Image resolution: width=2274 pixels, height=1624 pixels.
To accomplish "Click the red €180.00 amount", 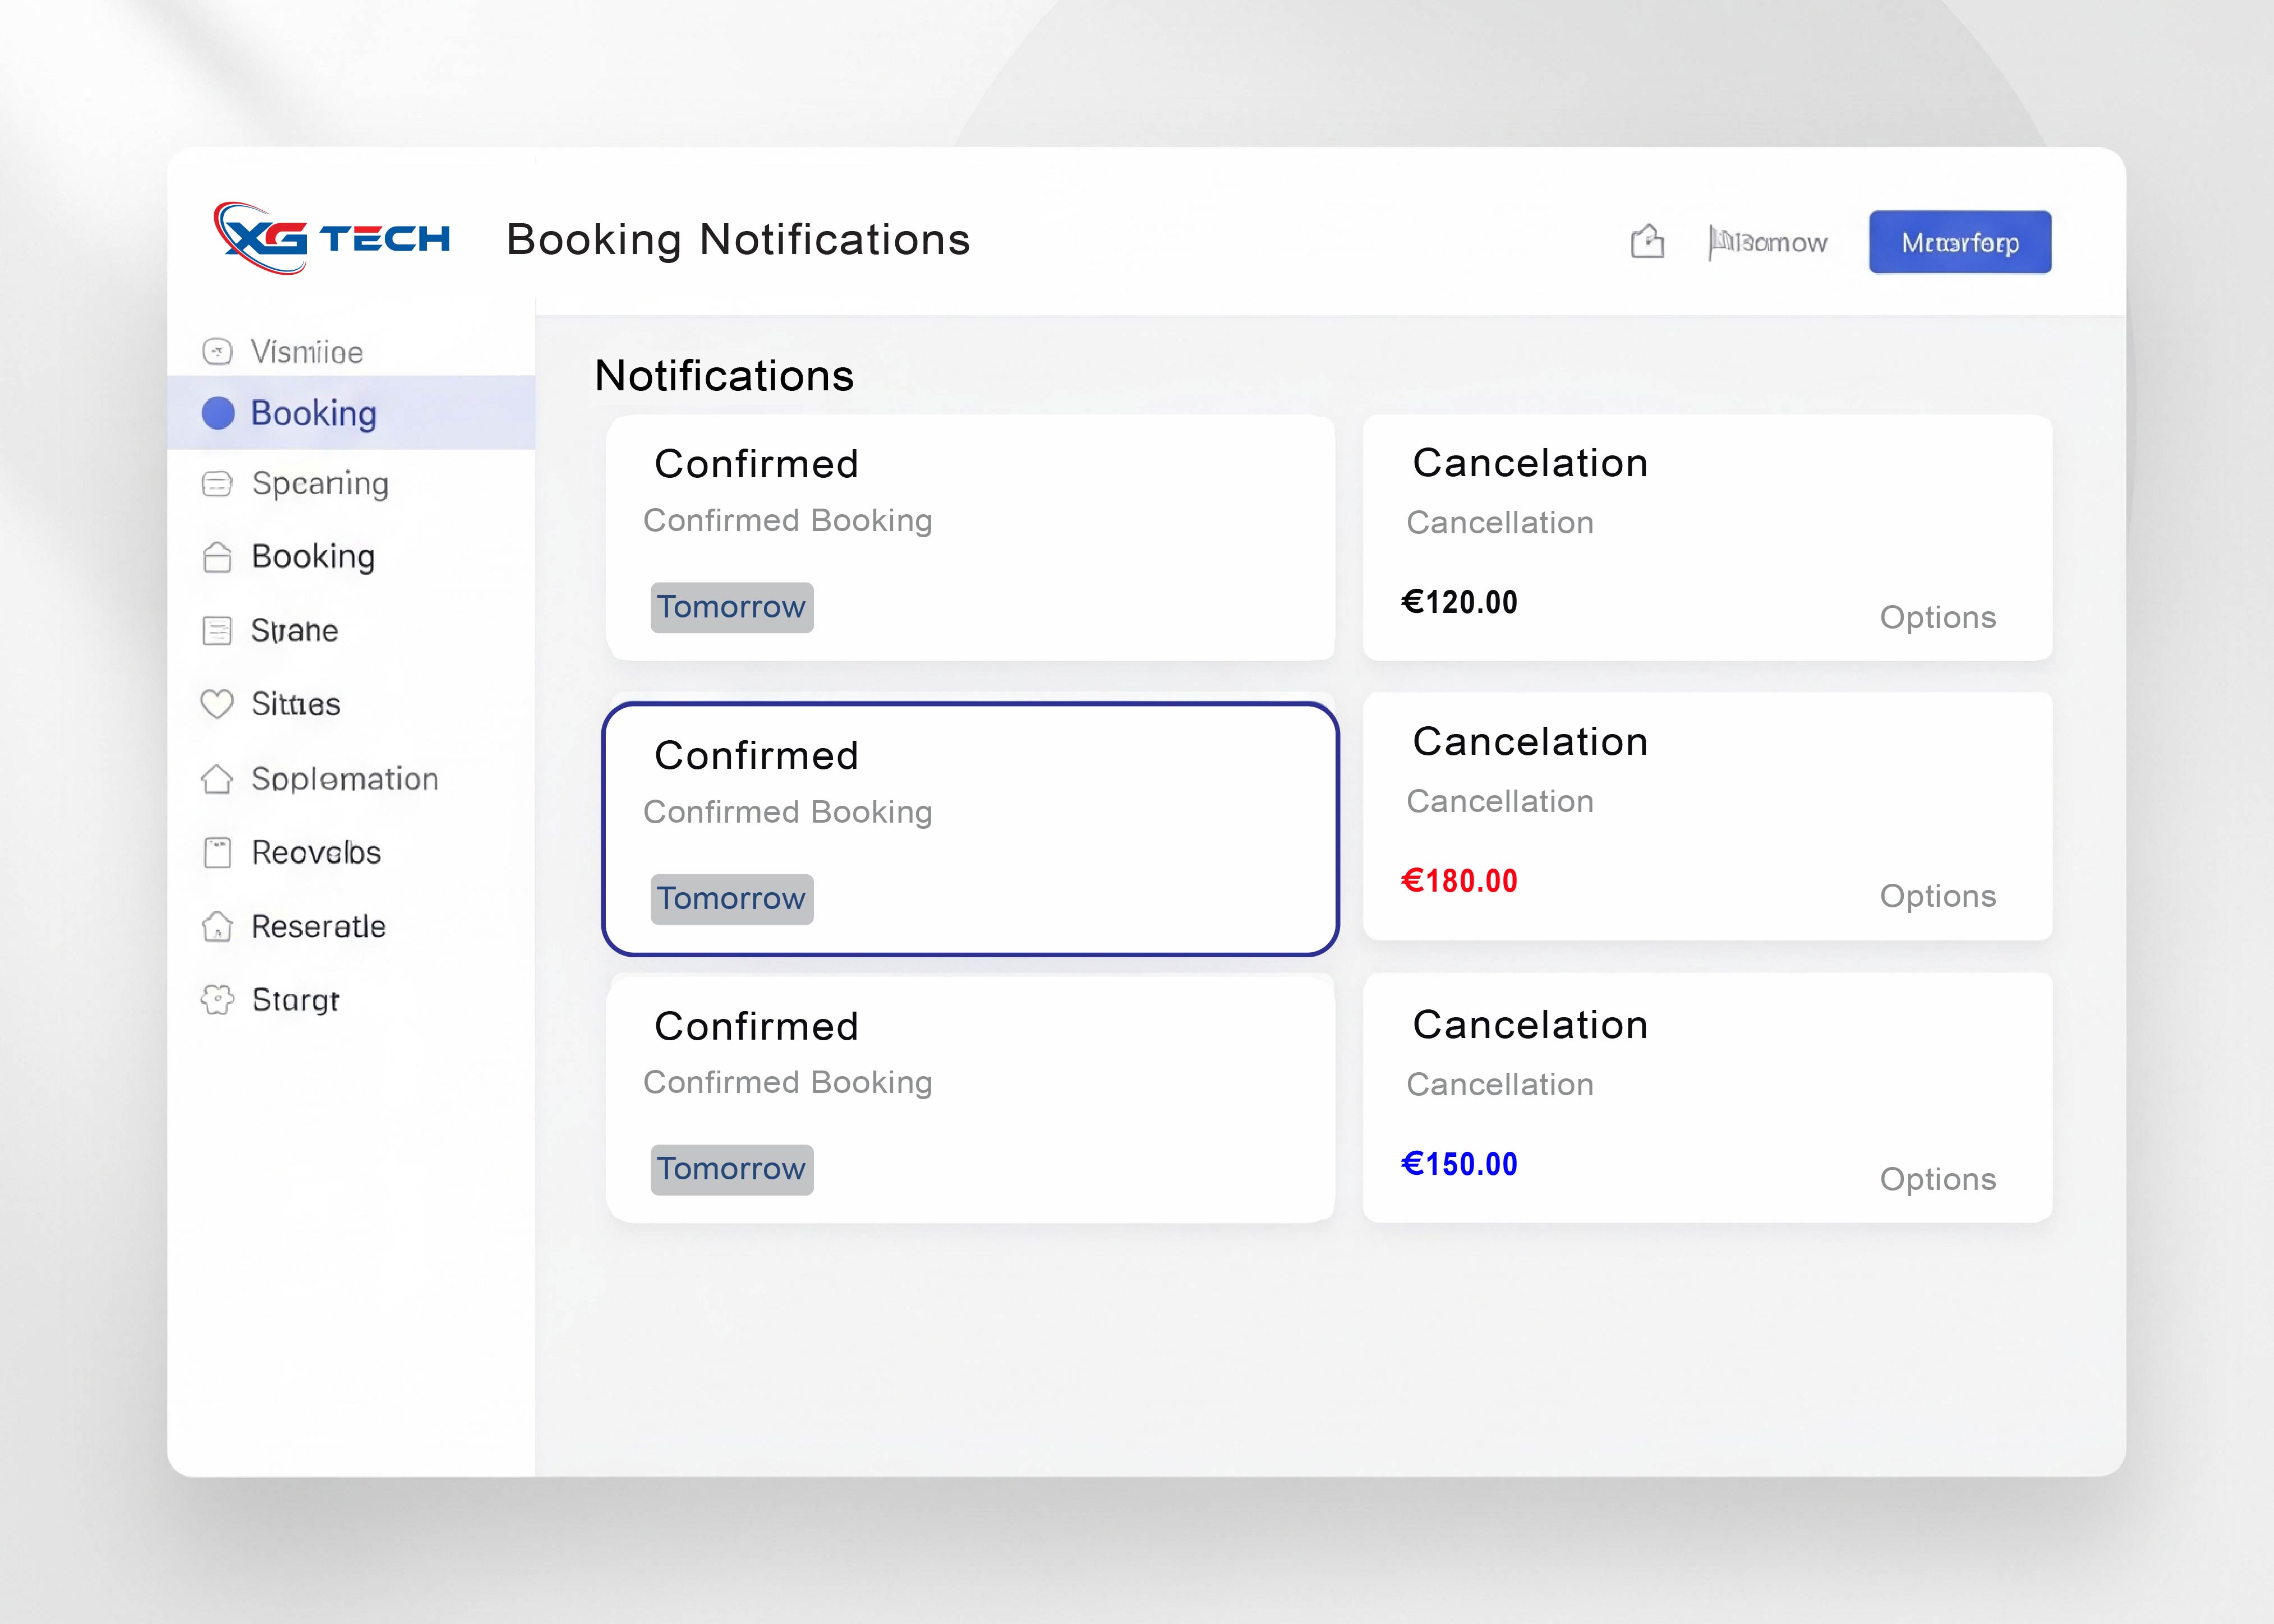I will point(1459,881).
